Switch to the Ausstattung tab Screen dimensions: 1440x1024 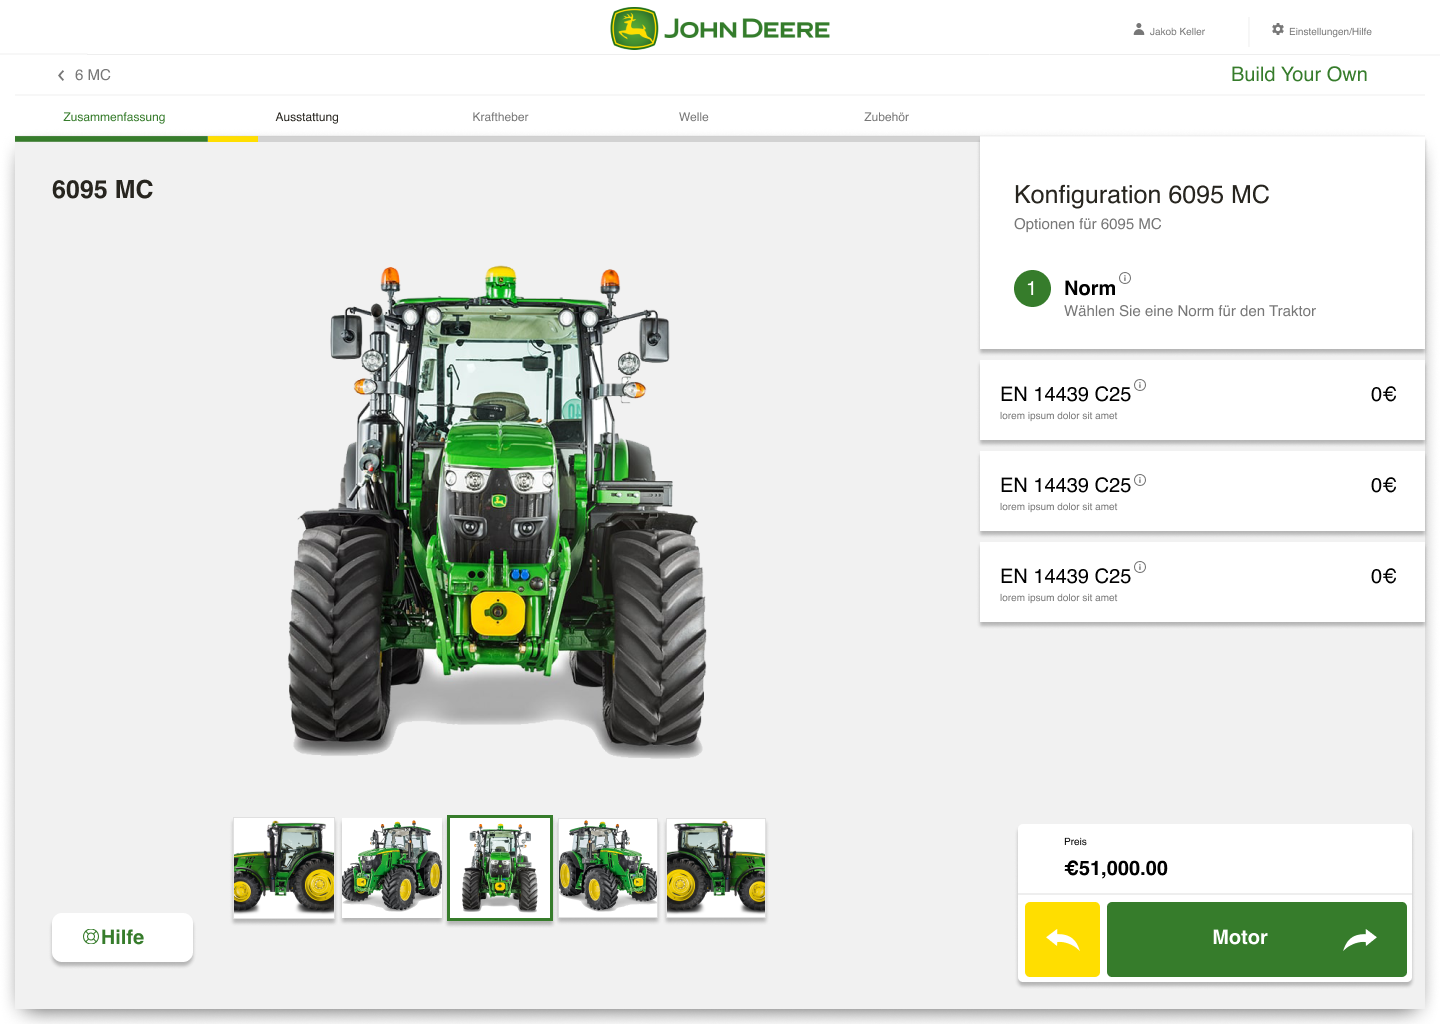pyautogui.click(x=307, y=117)
